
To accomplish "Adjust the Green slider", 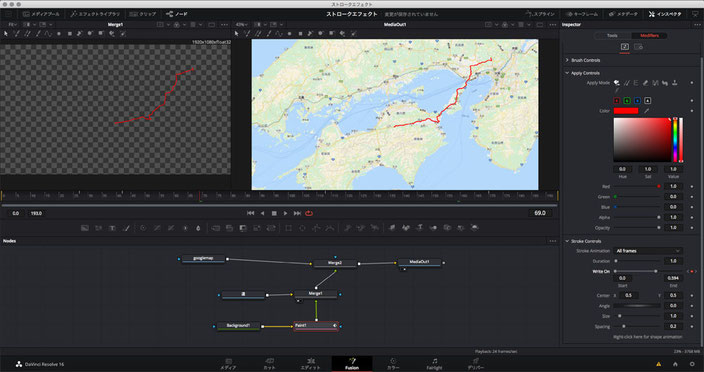I will [637, 196].
